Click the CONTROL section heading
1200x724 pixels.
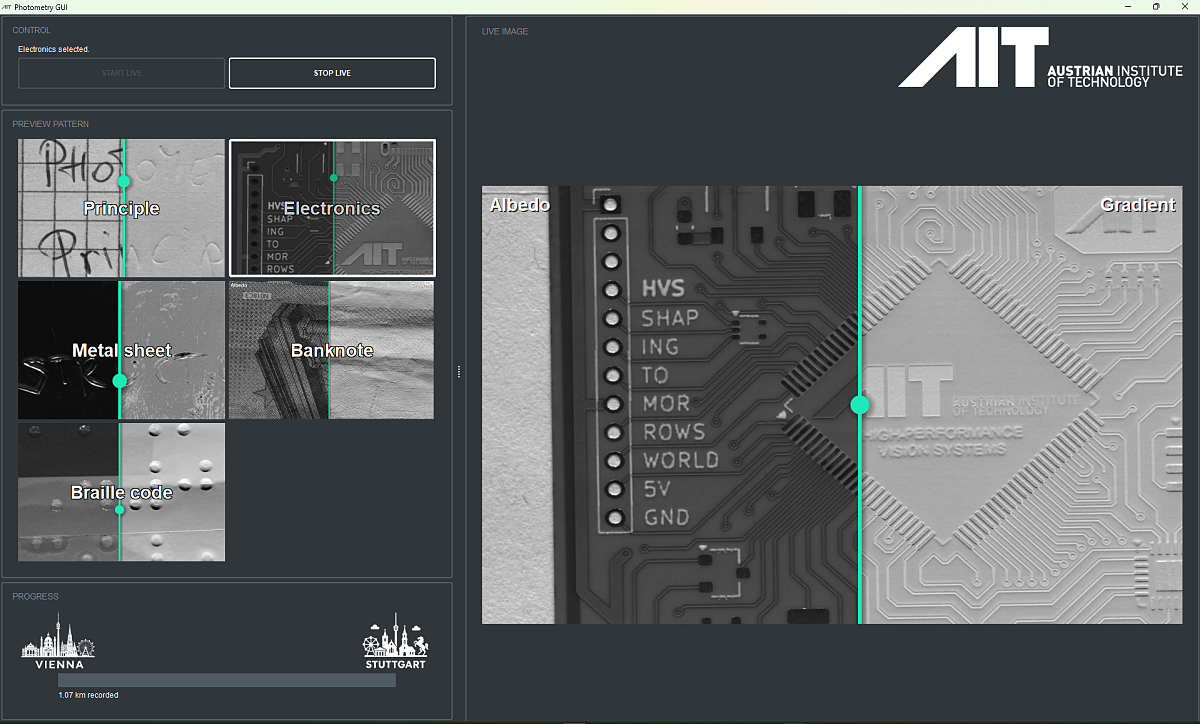coord(31,31)
